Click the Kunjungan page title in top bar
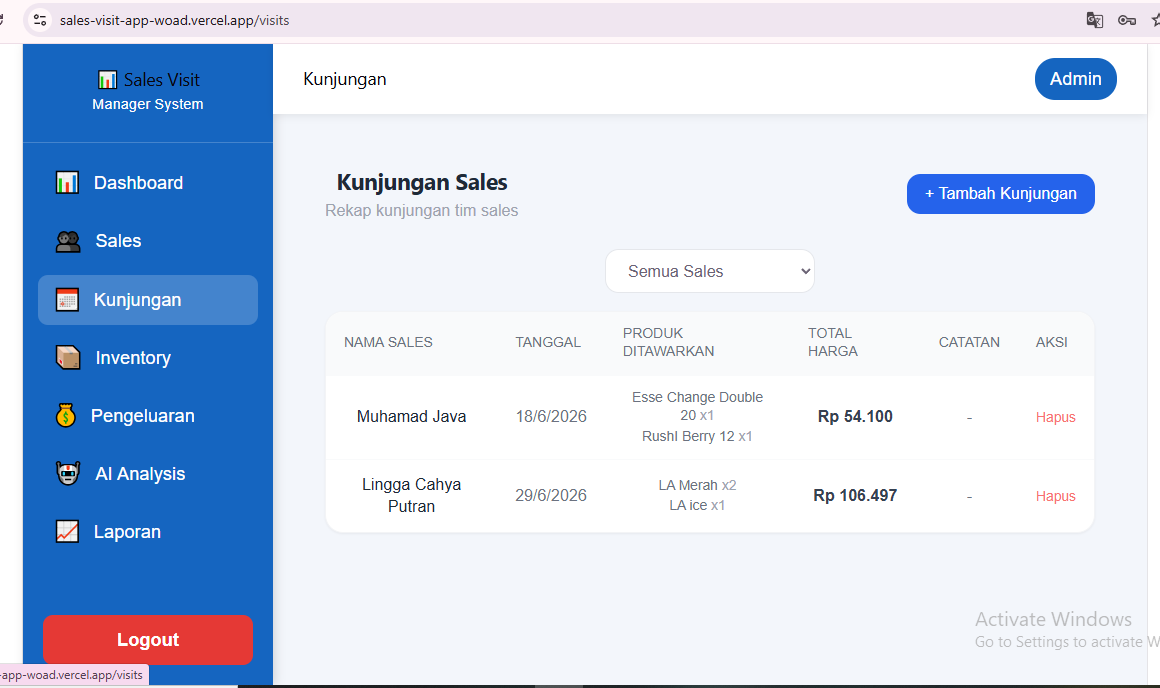The height and width of the screenshot is (688, 1160). pos(345,79)
